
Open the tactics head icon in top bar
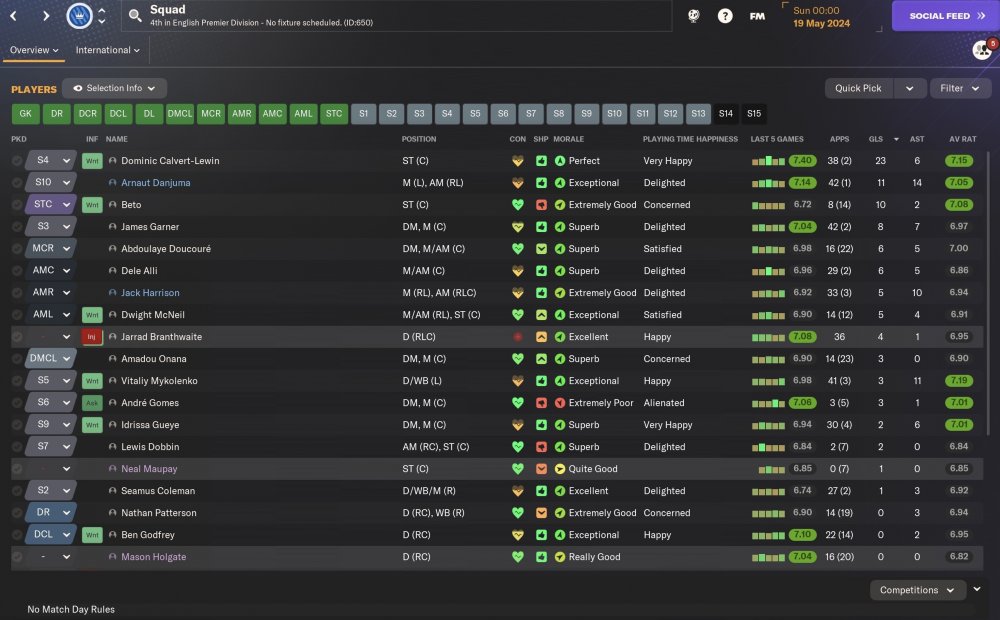[x=694, y=16]
